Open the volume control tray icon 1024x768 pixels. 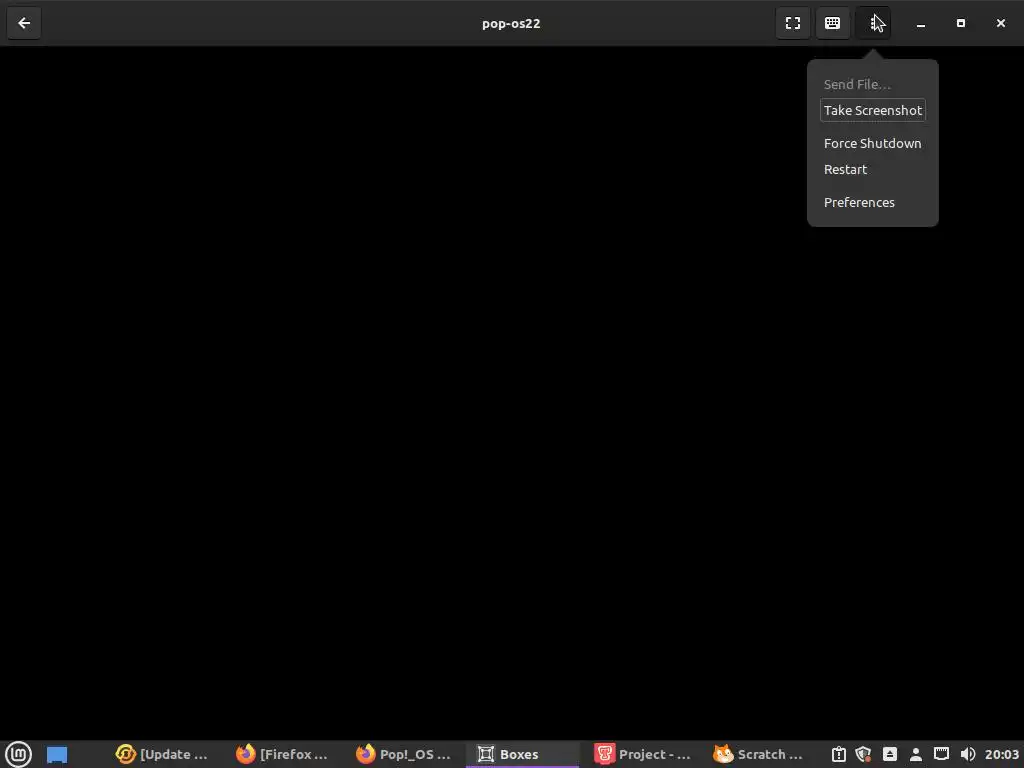point(968,754)
